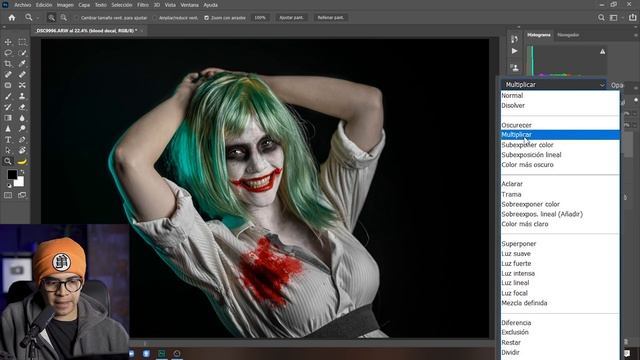Choose the Zoom Out magnifier option

point(64,18)
